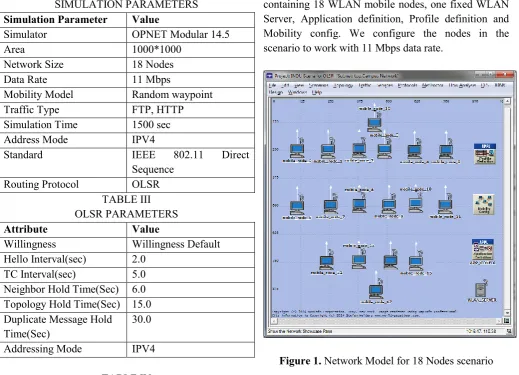The width and height of the screenshot is (519, 375).
Task: Click the 'Show the Network Showcase Pane' status text
Action: (x=299, y=331)
